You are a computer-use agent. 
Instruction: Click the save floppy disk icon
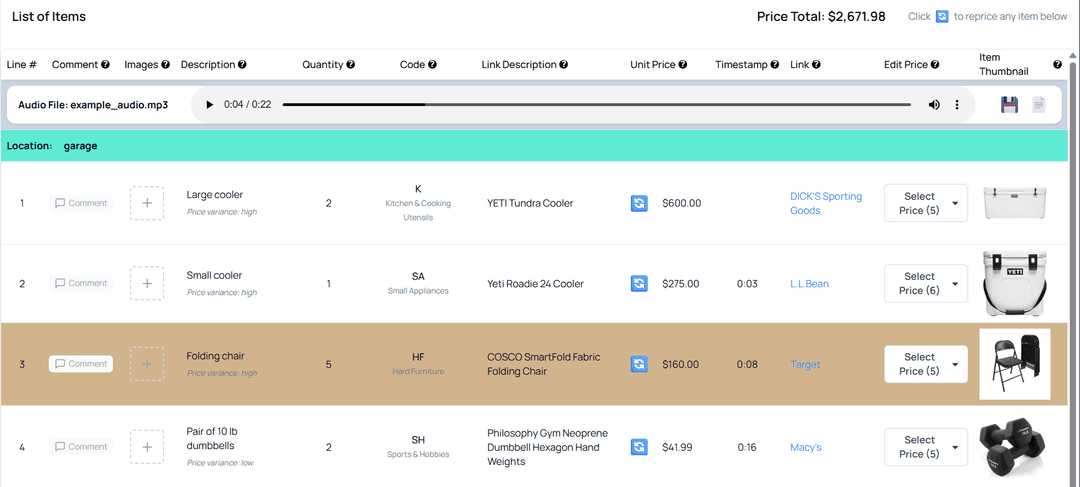[x=1009, y=105]
